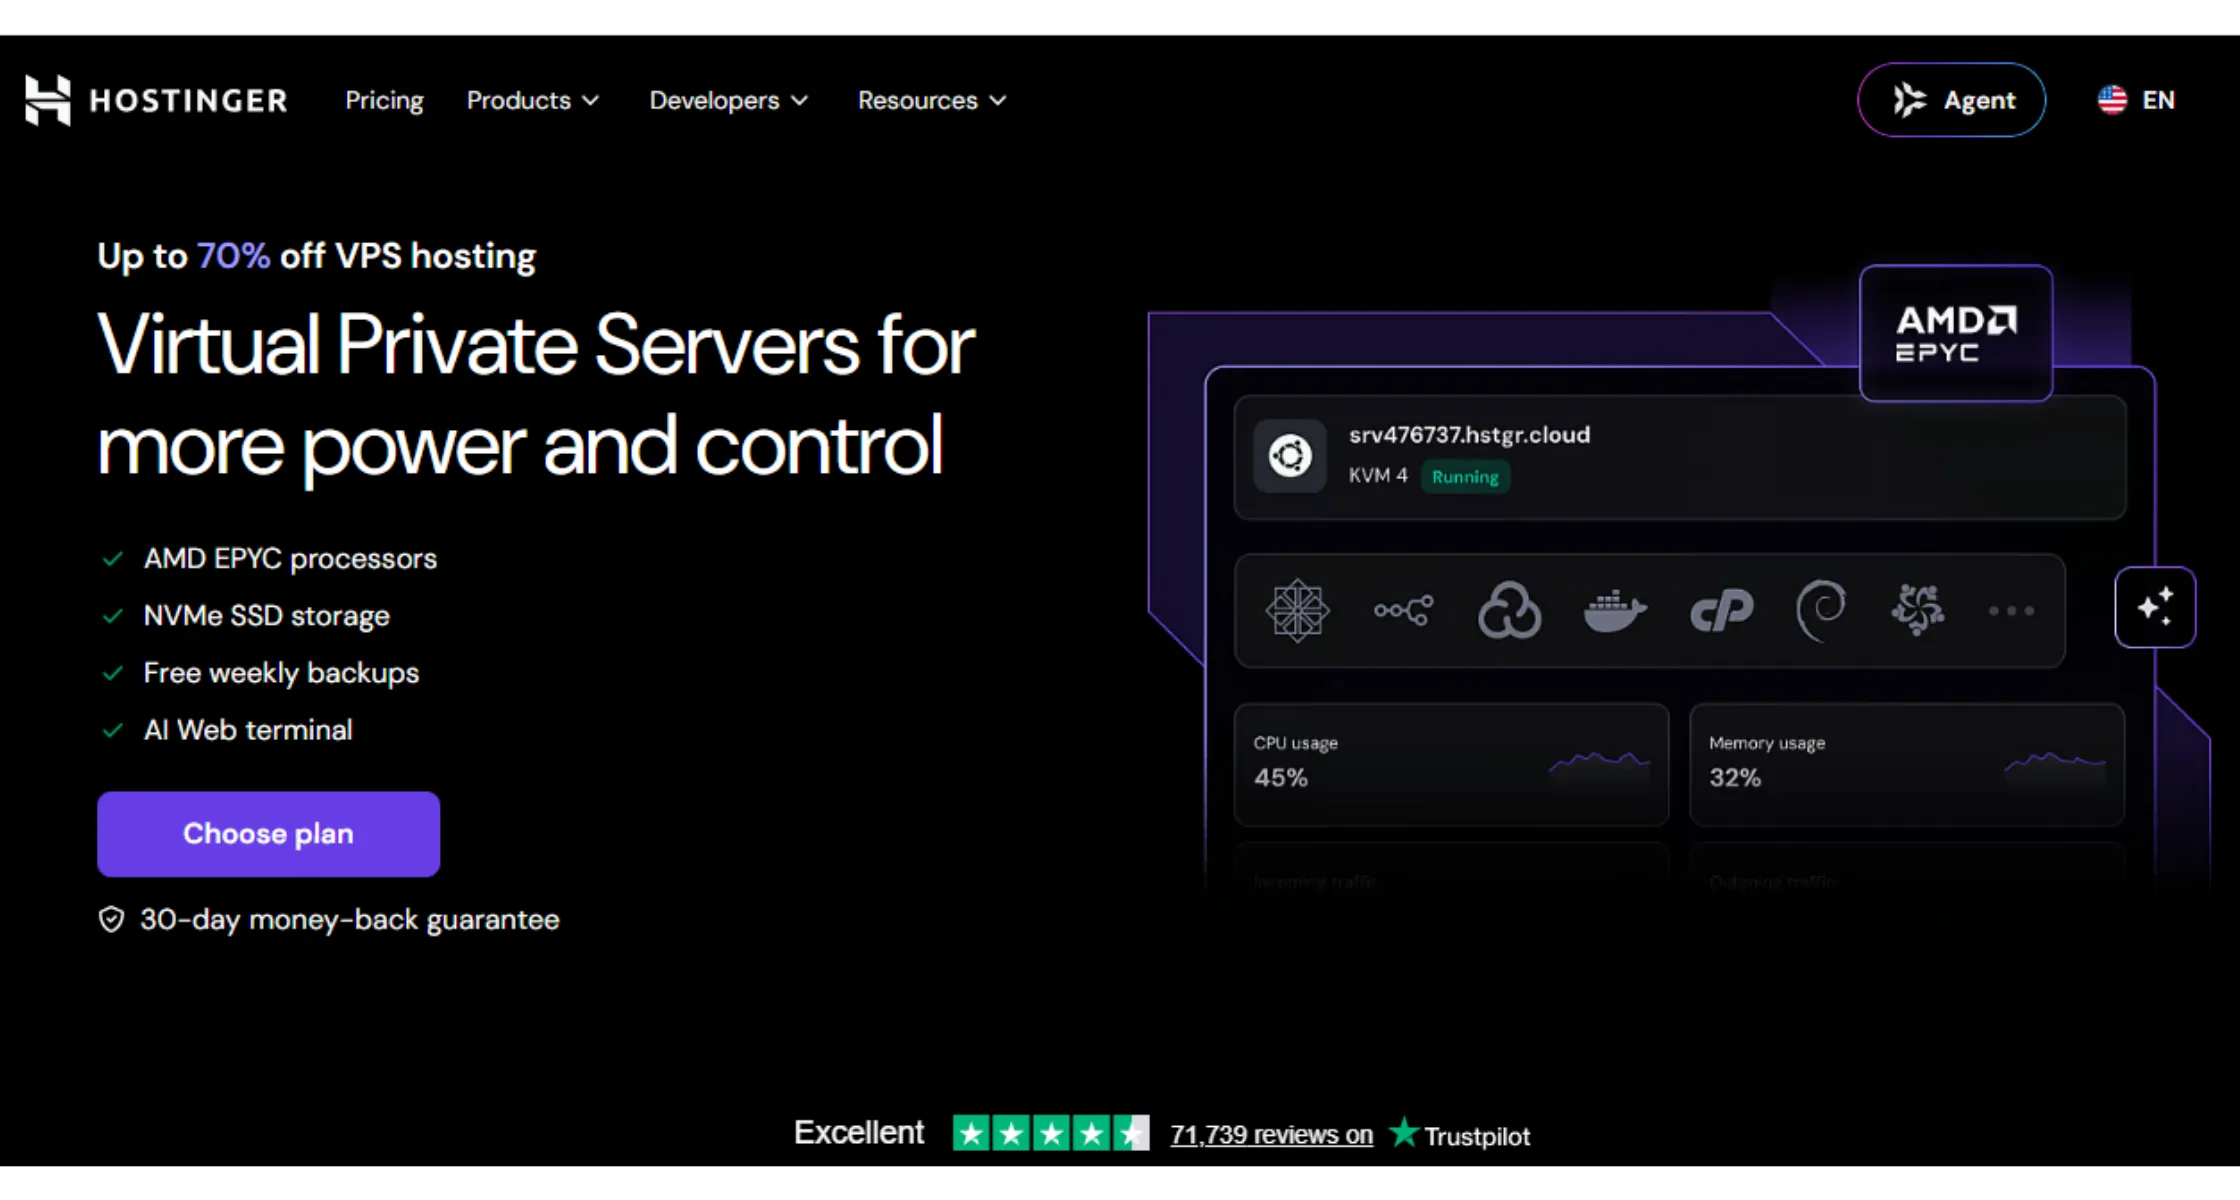Select the cPanel icon
This screenshot has width=2240, height=1200.
pyautogui.click(x=1721, y=610)
